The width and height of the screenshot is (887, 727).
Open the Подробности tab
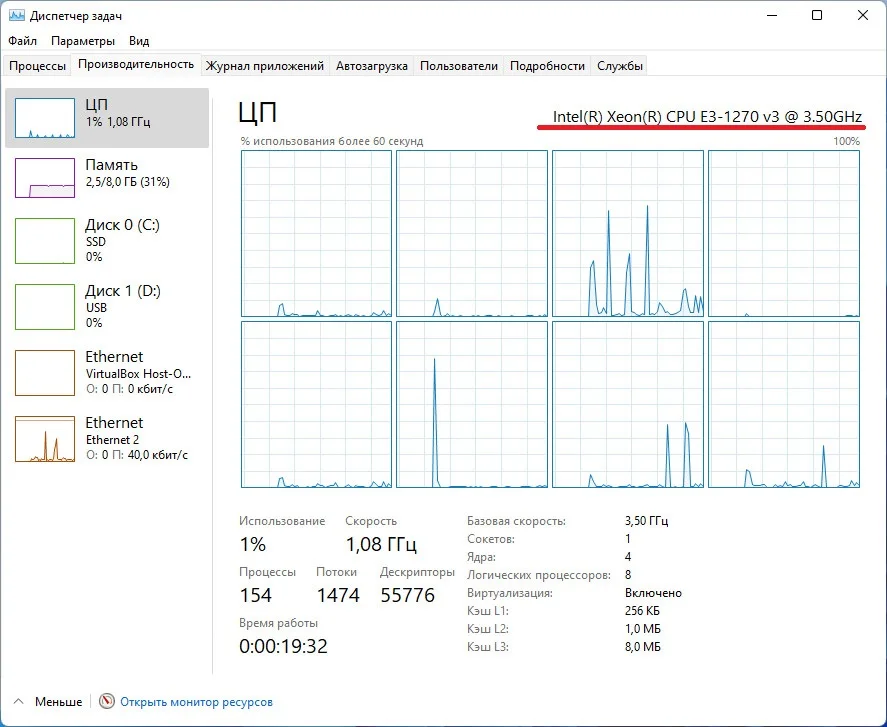click(x=547, y=66)
